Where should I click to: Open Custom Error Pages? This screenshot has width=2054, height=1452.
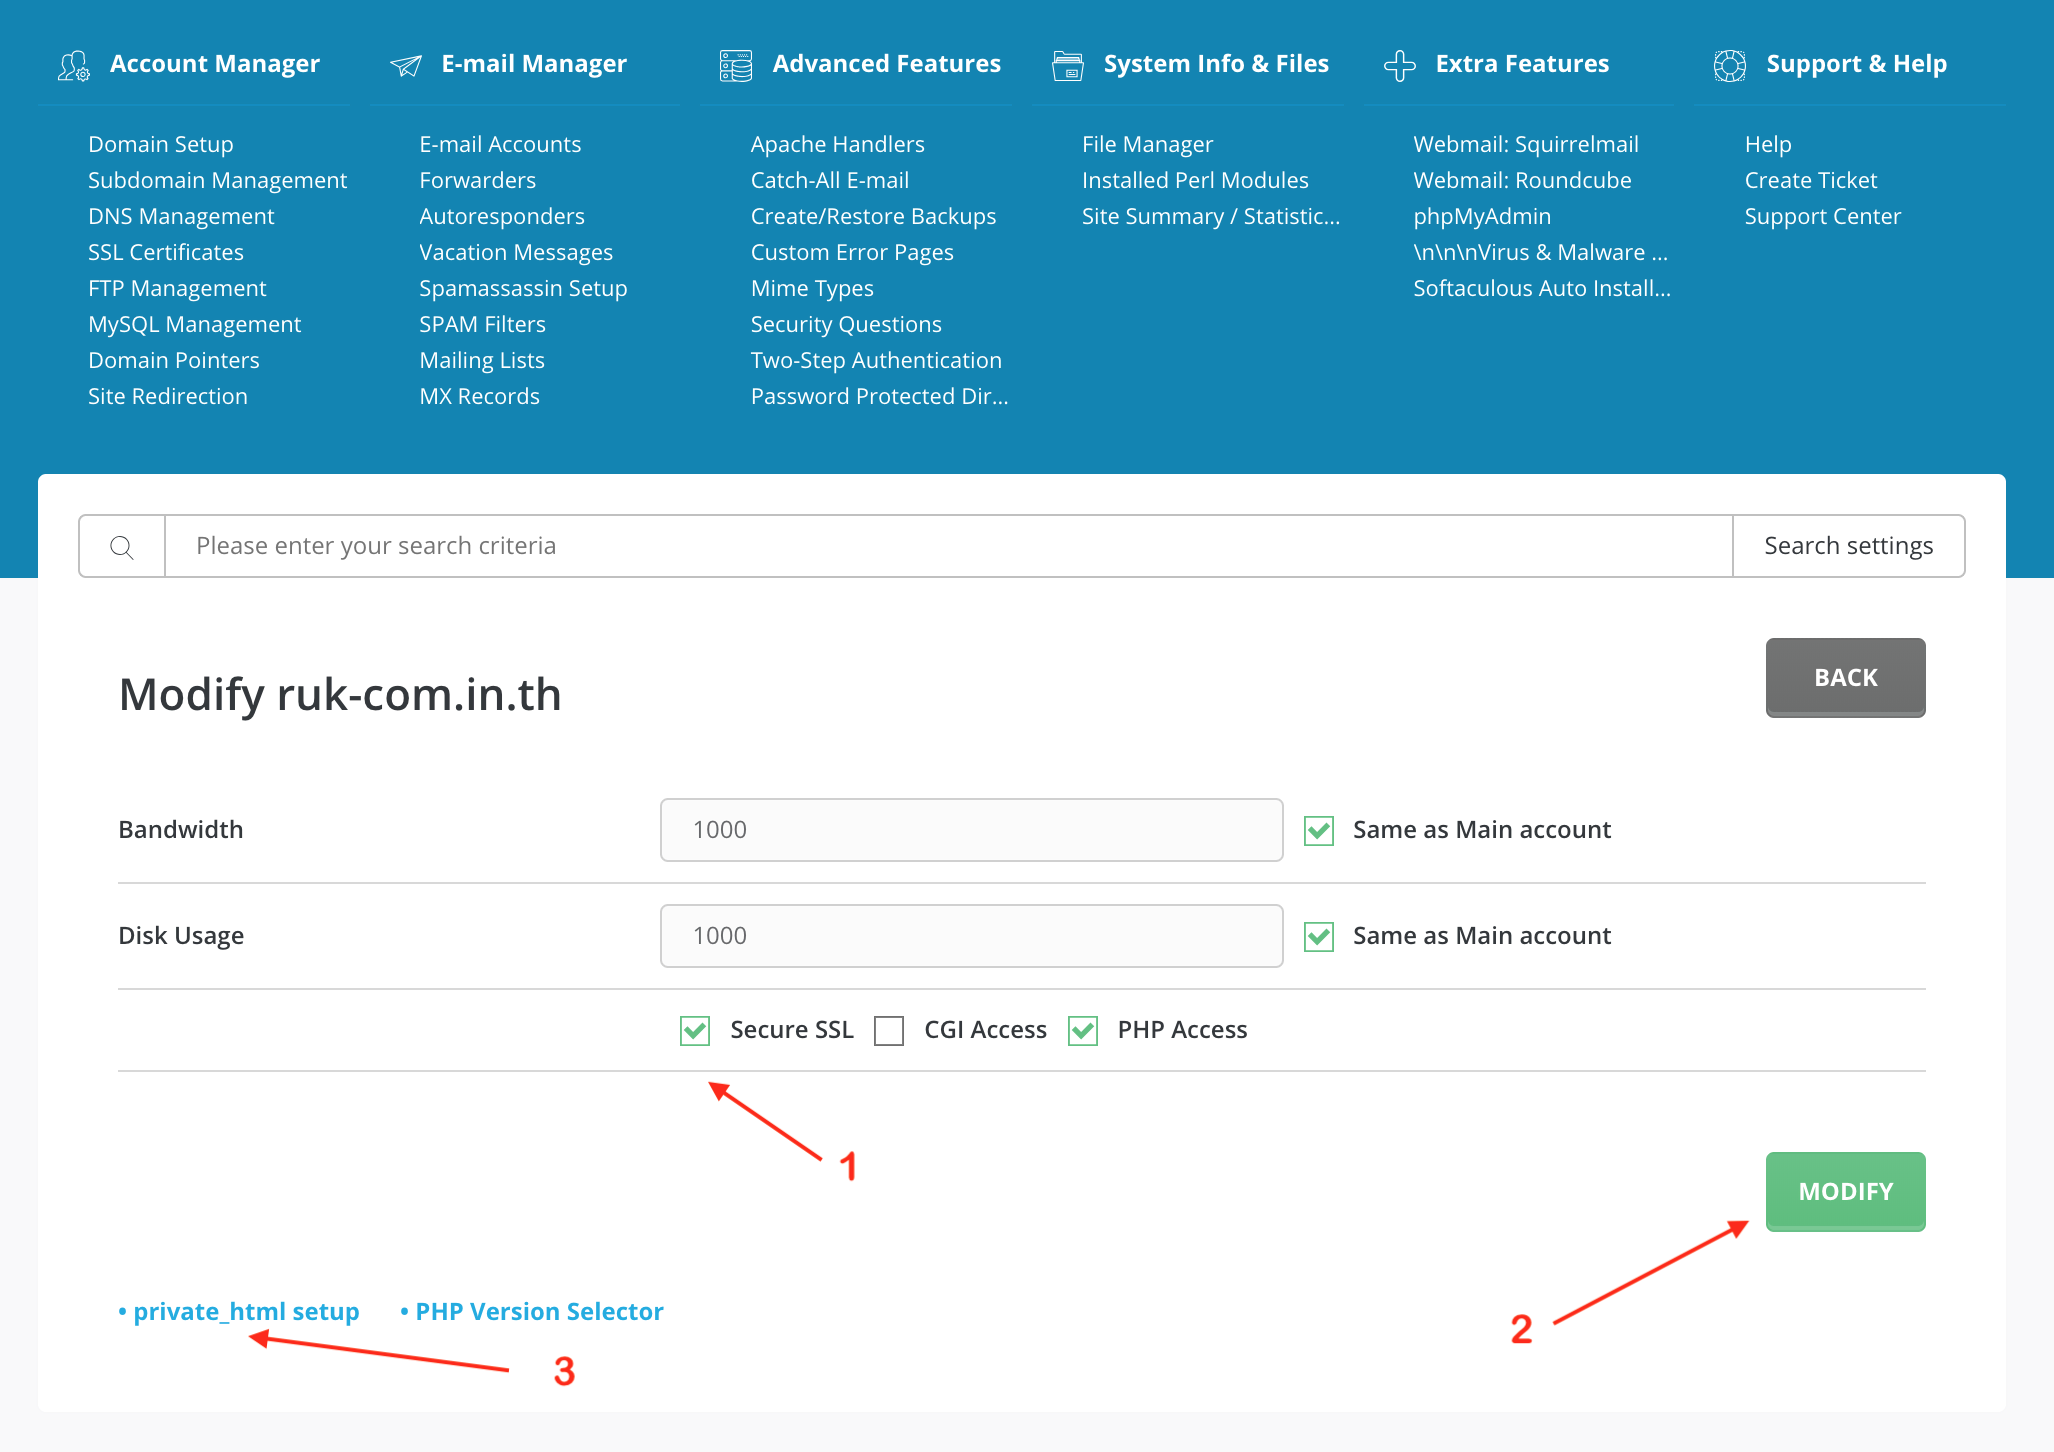[852, 252]
